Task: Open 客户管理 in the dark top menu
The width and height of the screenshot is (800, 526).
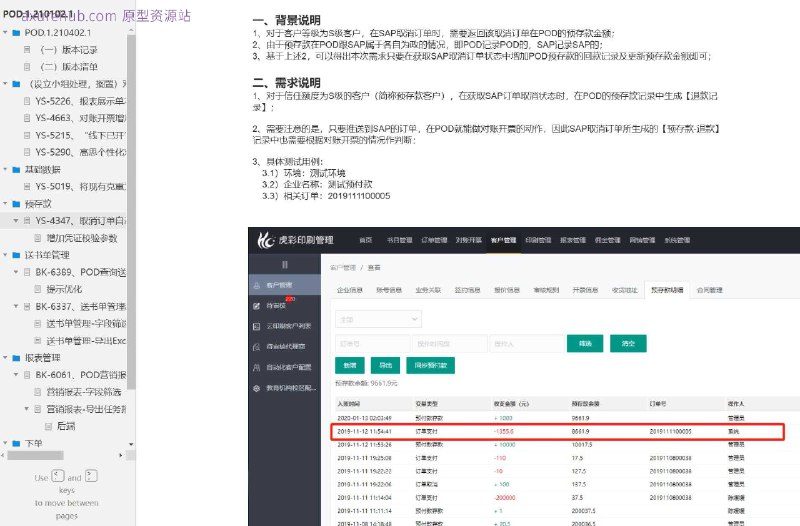Action: [504, 240]
